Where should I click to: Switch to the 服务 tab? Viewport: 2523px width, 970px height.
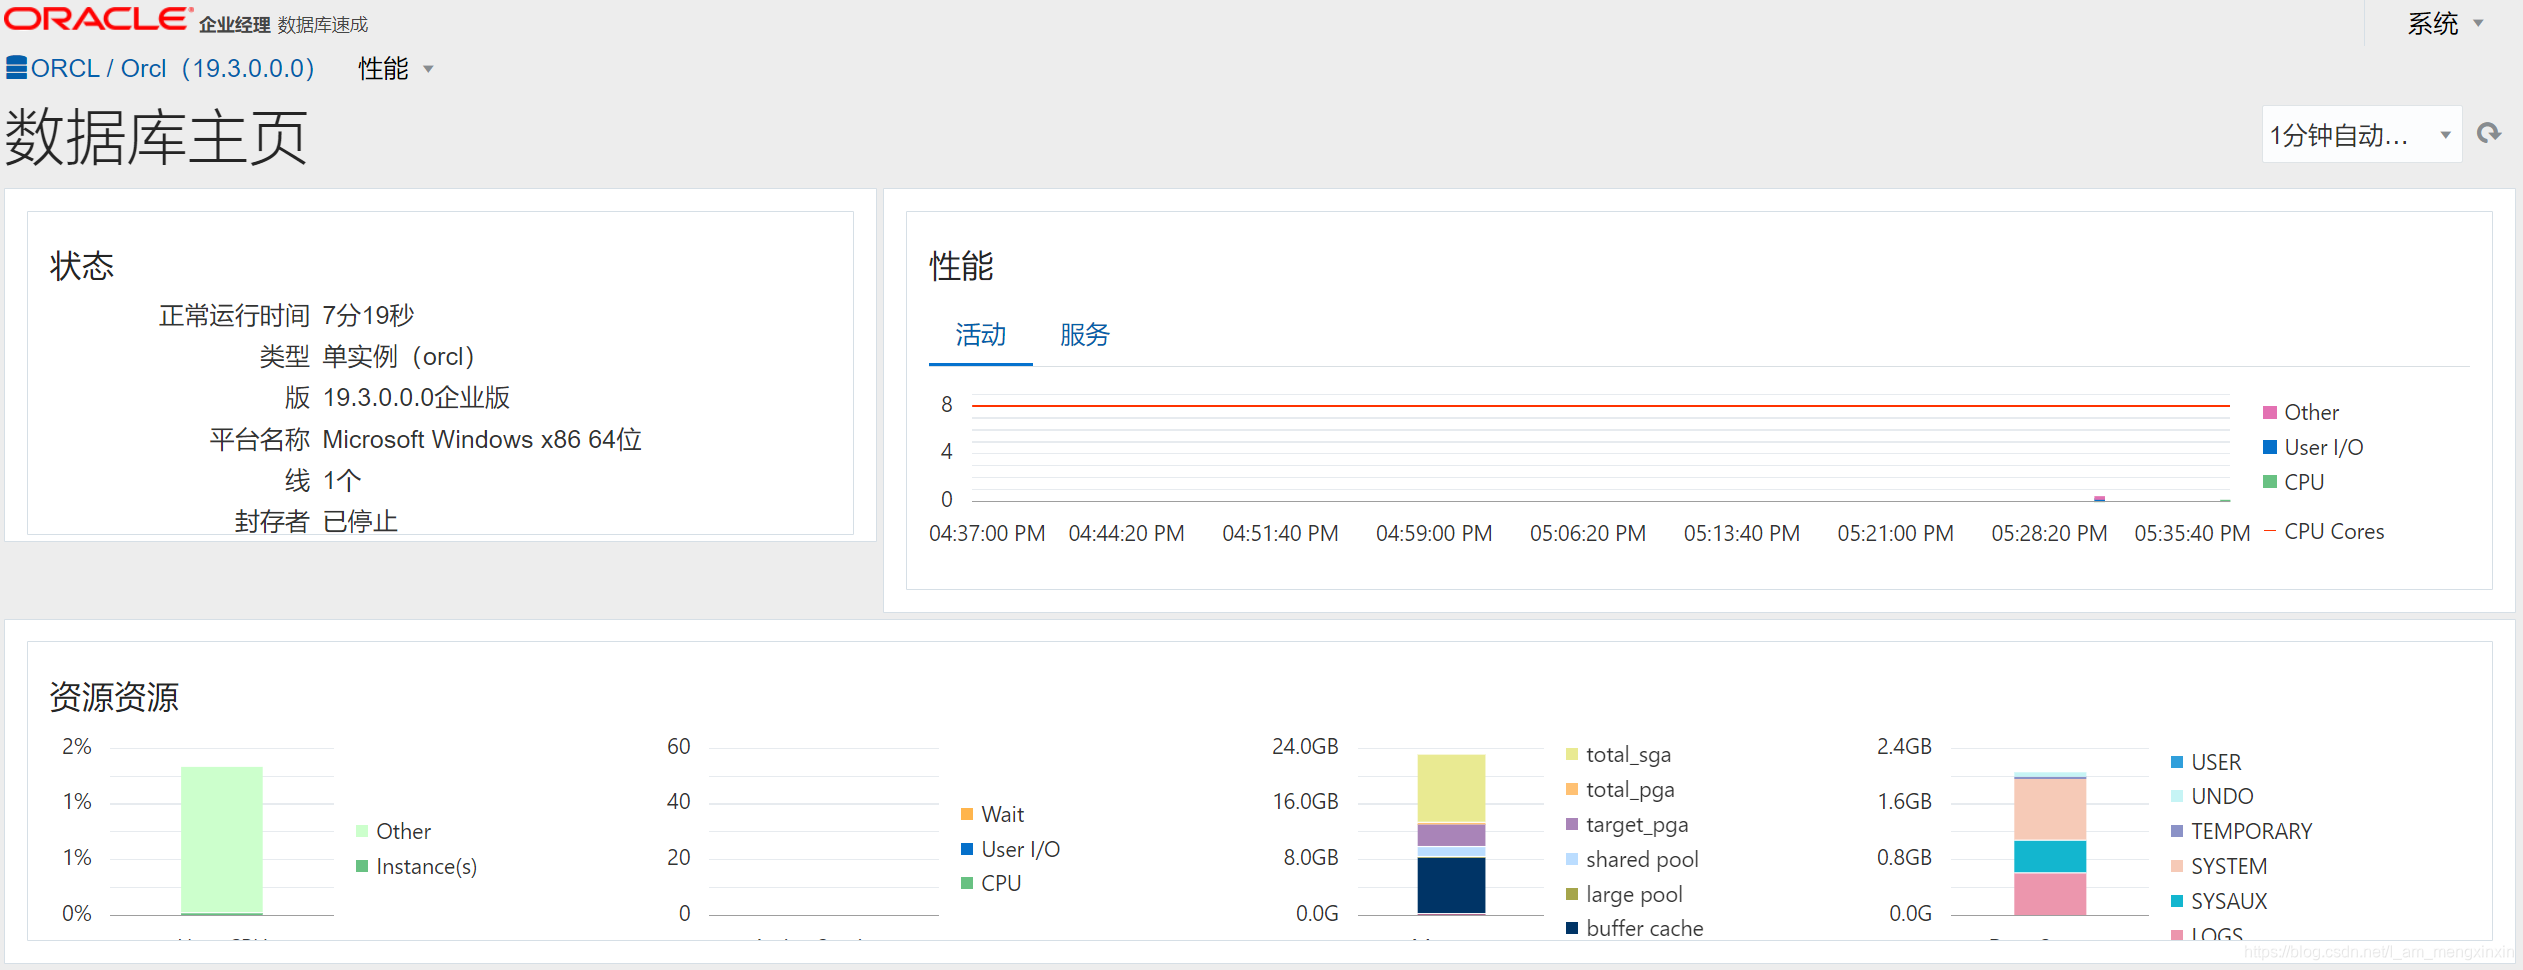pos(1084,335)
